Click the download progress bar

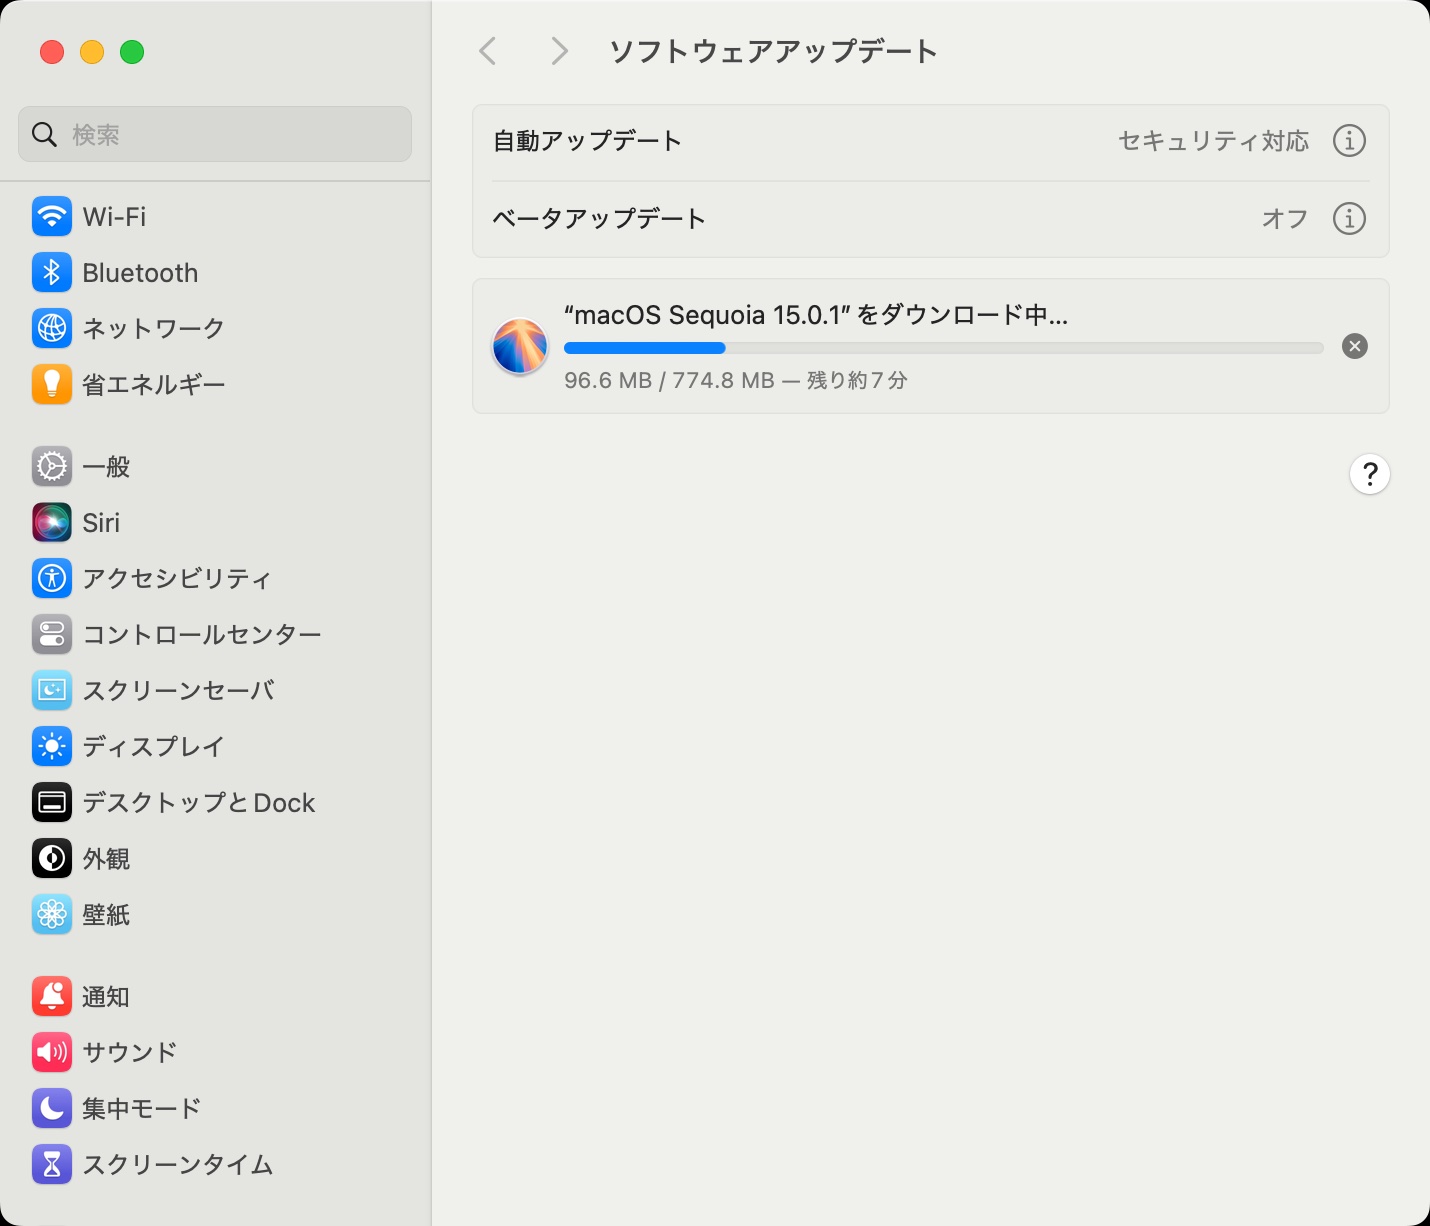coord(944,348)
